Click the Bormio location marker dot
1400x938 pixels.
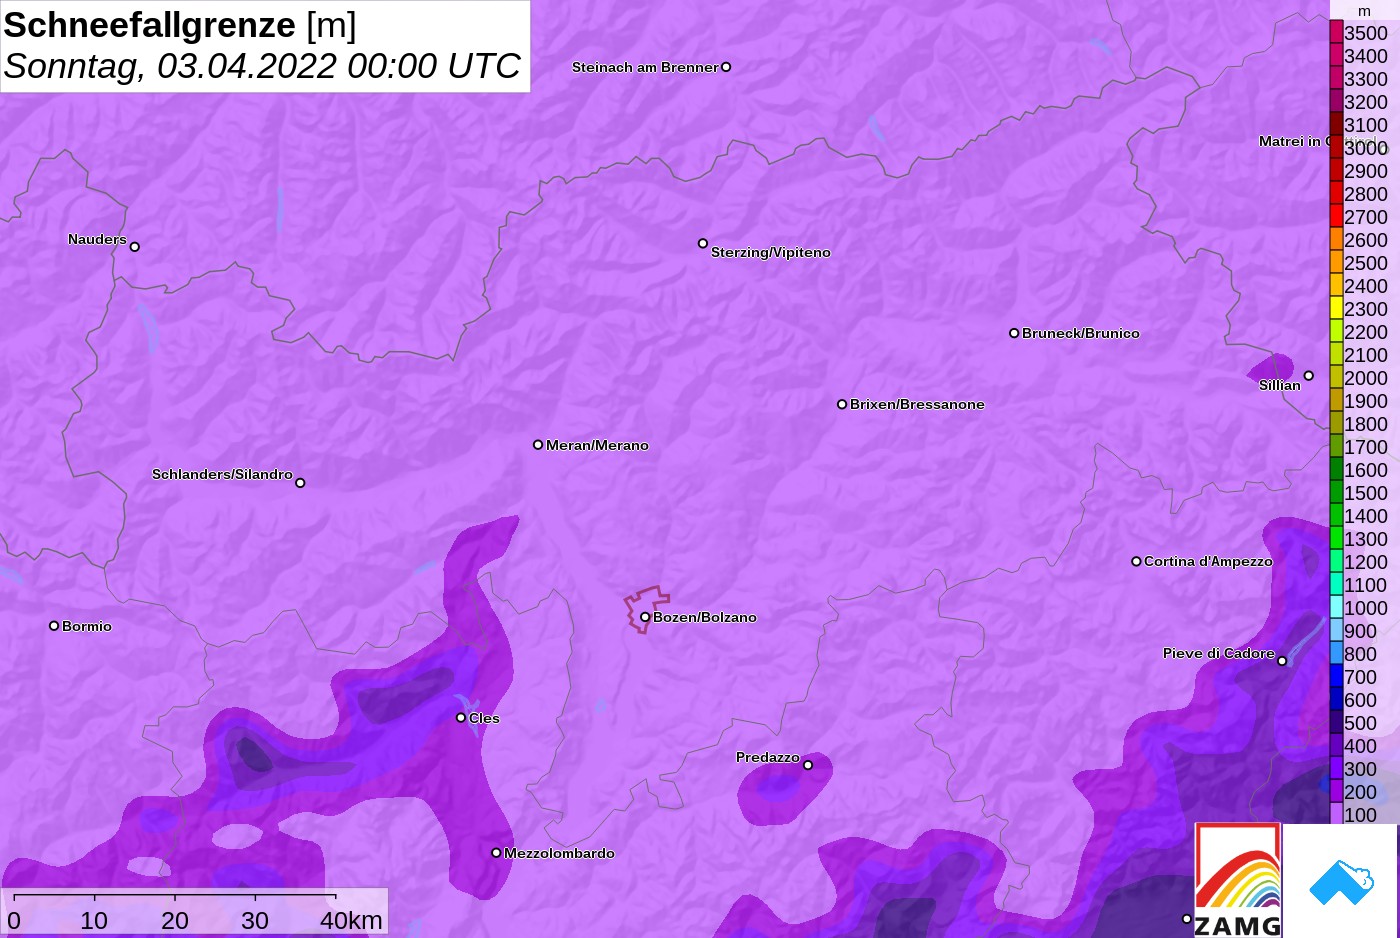pyautogui.click(x=54, y=626)
